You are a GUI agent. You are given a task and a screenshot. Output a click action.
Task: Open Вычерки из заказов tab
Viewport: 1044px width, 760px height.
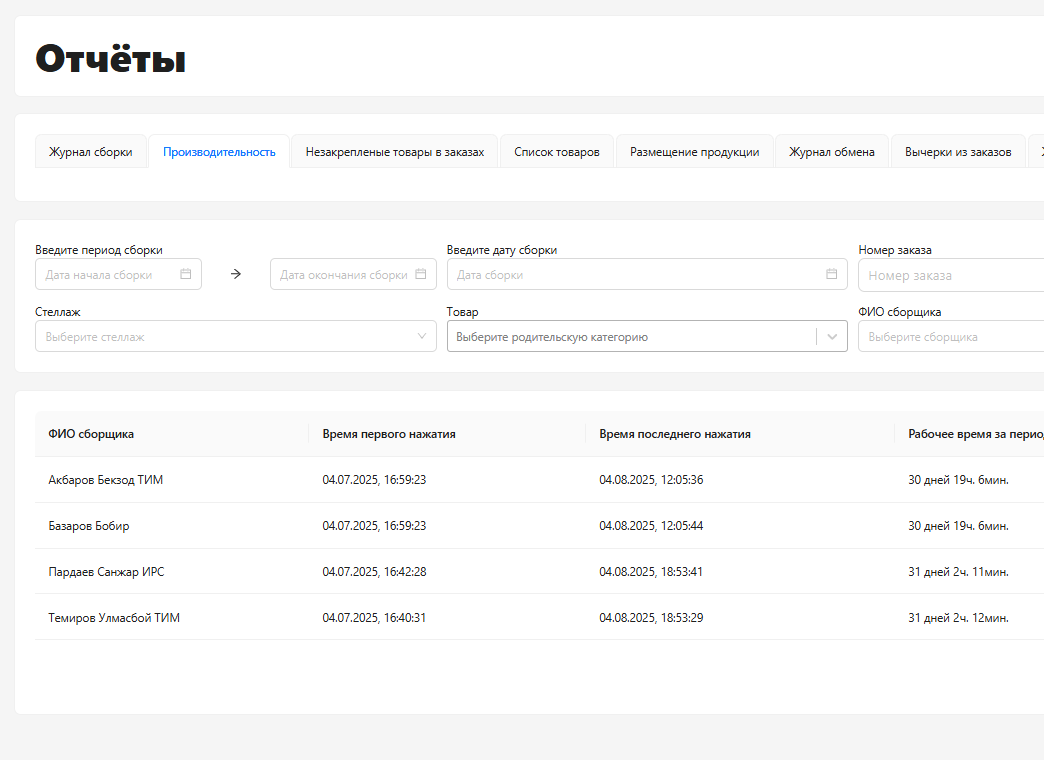click(958, 152)
